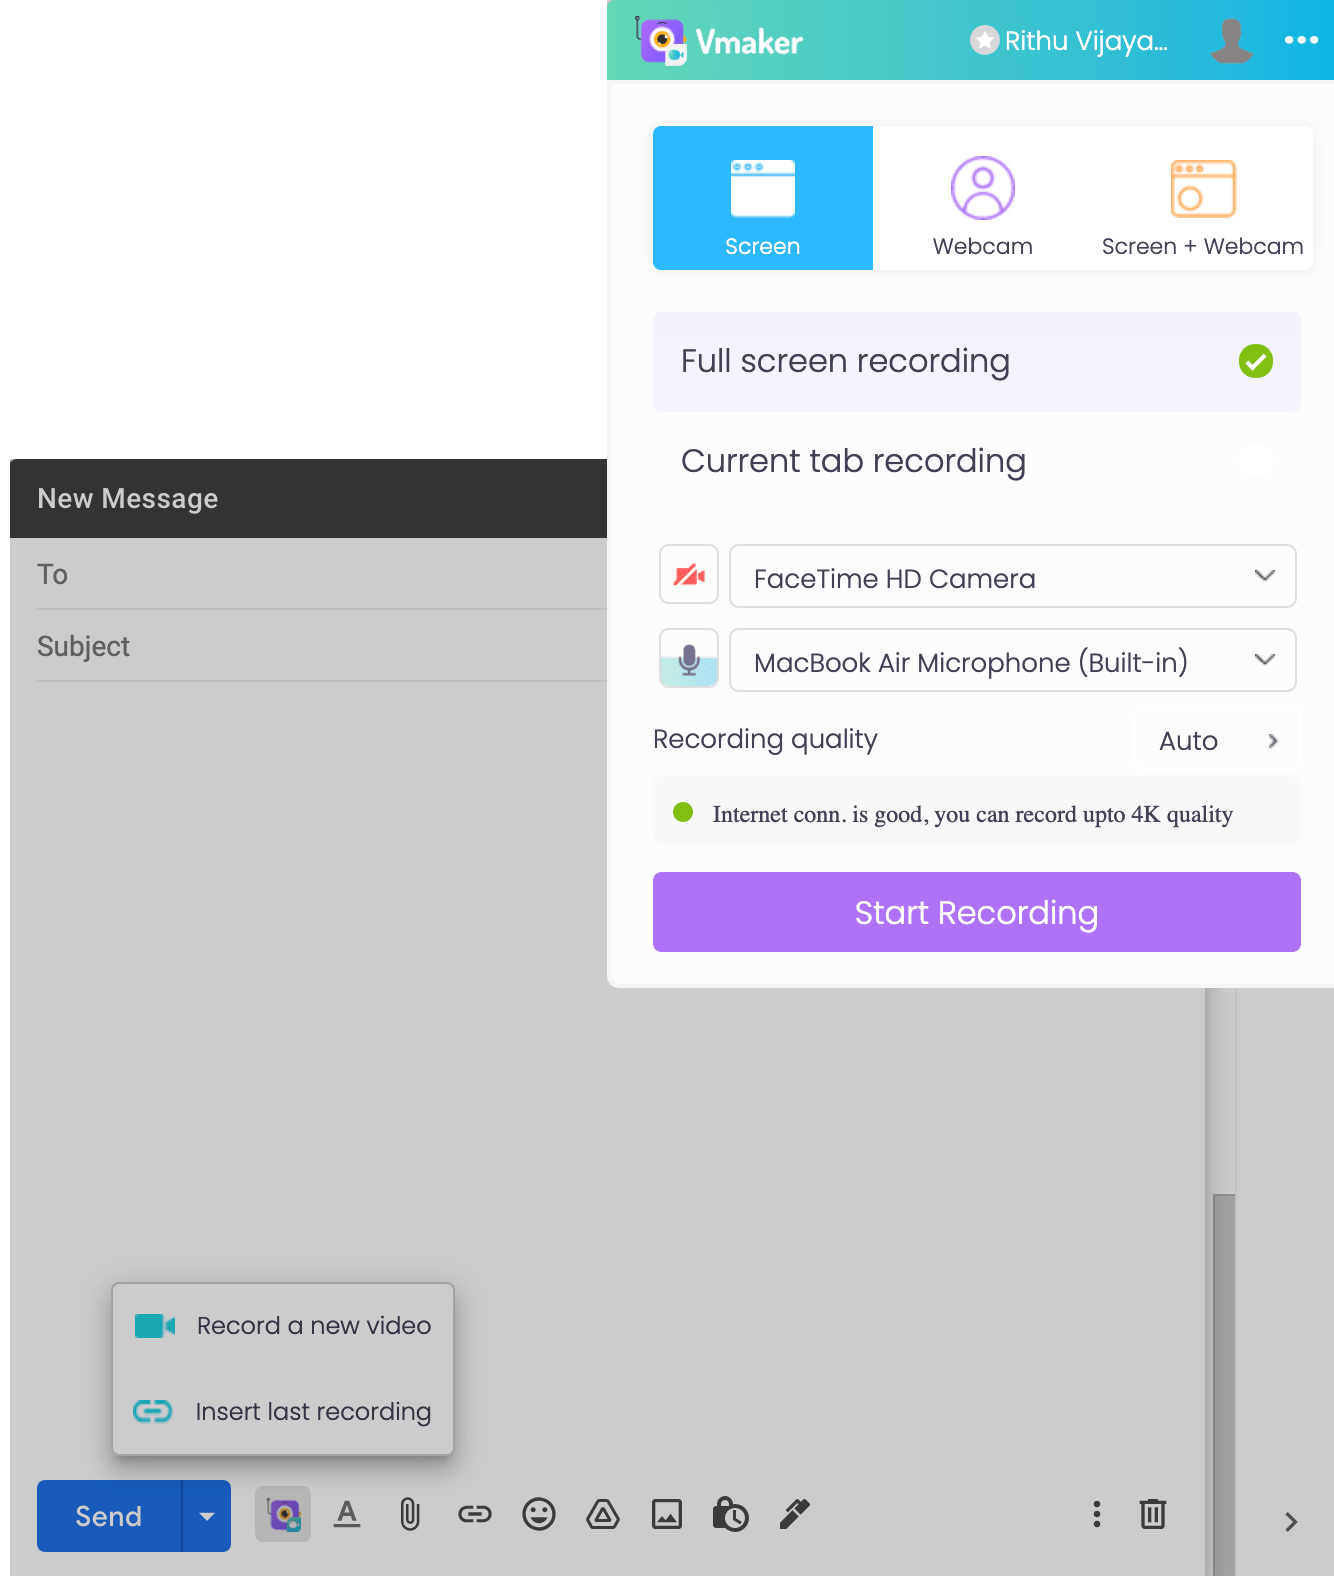This screenshot has height=1576, width=1334.
Task: Open the FaceTime HD Camera dropdown
Action: point(1013,576)
